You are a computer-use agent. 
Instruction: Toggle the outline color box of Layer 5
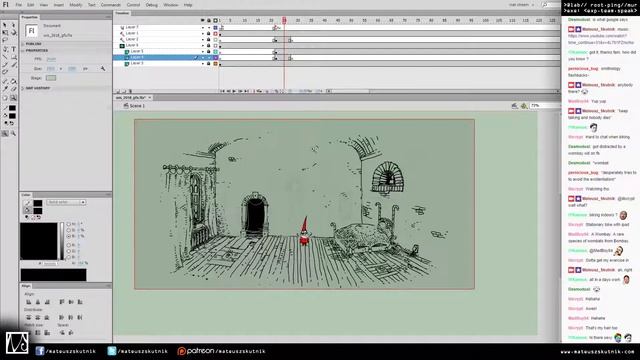coord(215,51)
